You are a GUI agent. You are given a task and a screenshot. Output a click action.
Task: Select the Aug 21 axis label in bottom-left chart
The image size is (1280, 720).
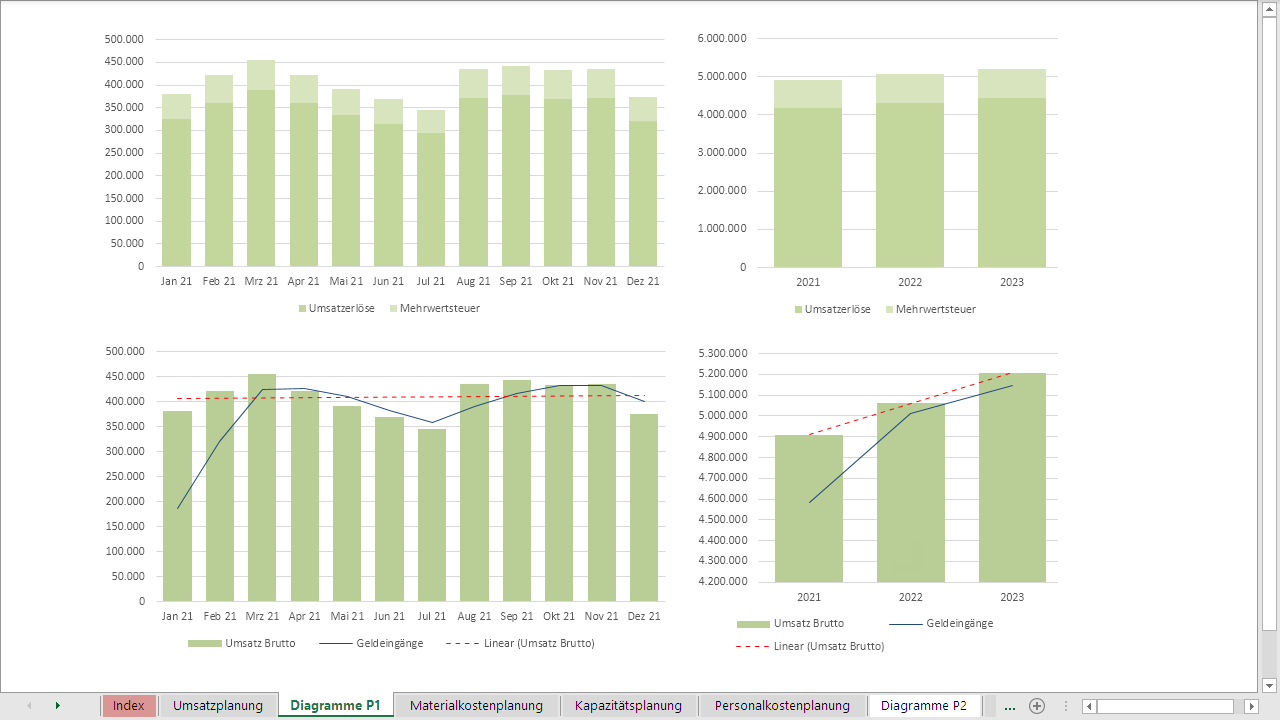(474, 616)
